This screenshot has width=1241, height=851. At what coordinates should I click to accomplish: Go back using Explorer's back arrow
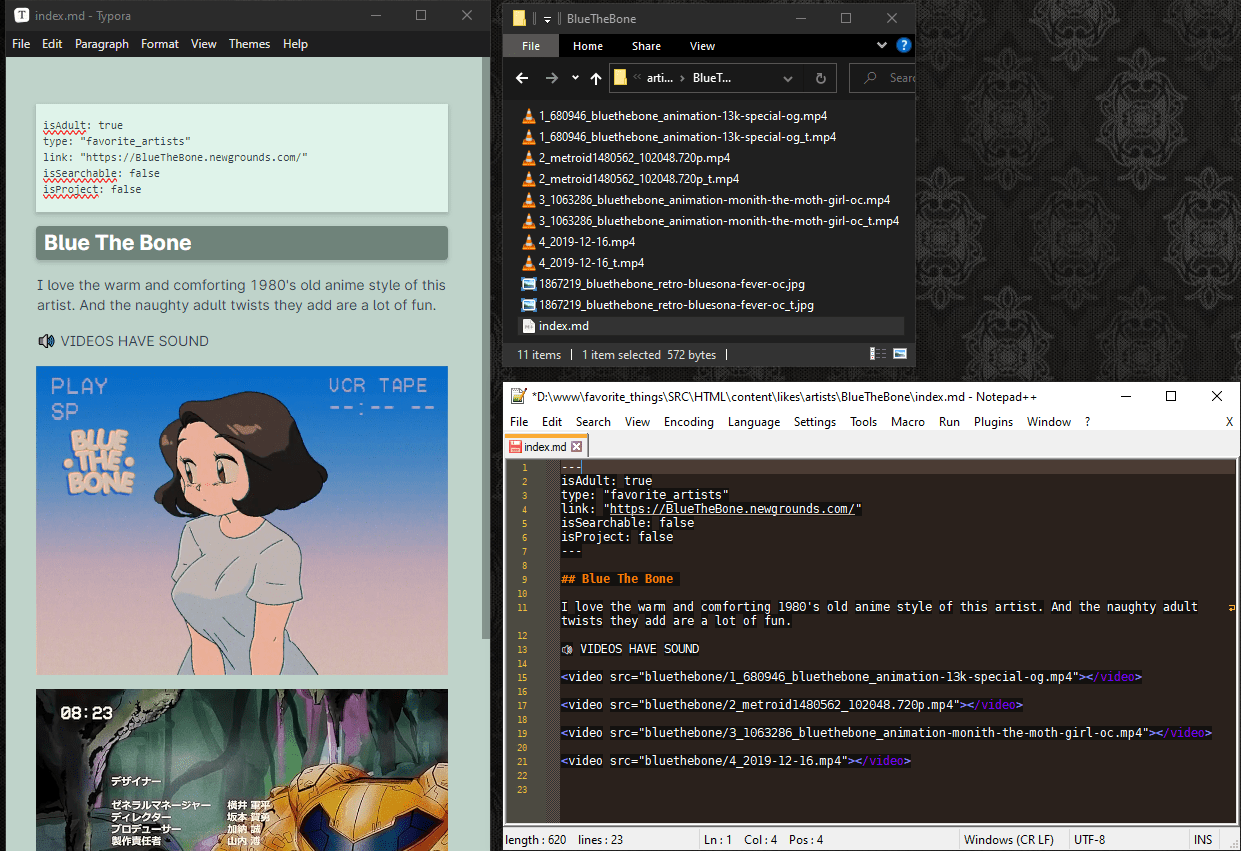click(521, 78)
